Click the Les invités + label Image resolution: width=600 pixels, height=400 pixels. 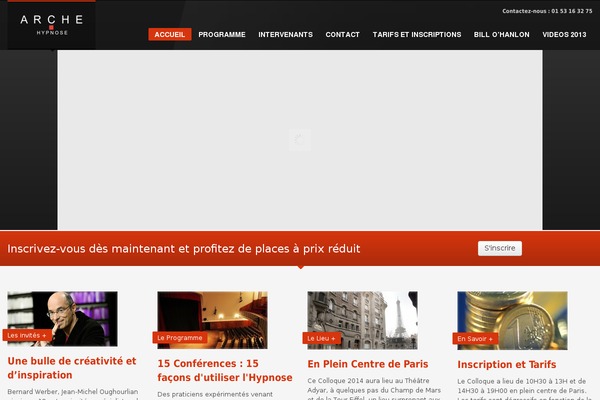27,335
